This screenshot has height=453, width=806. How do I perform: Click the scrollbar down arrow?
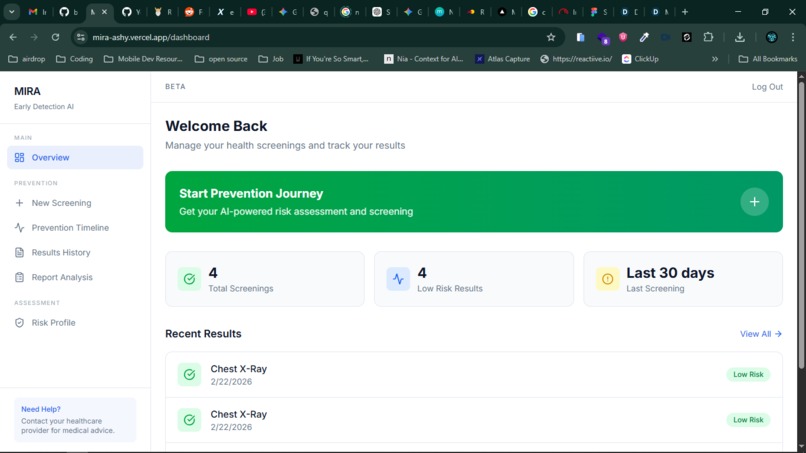801,447
